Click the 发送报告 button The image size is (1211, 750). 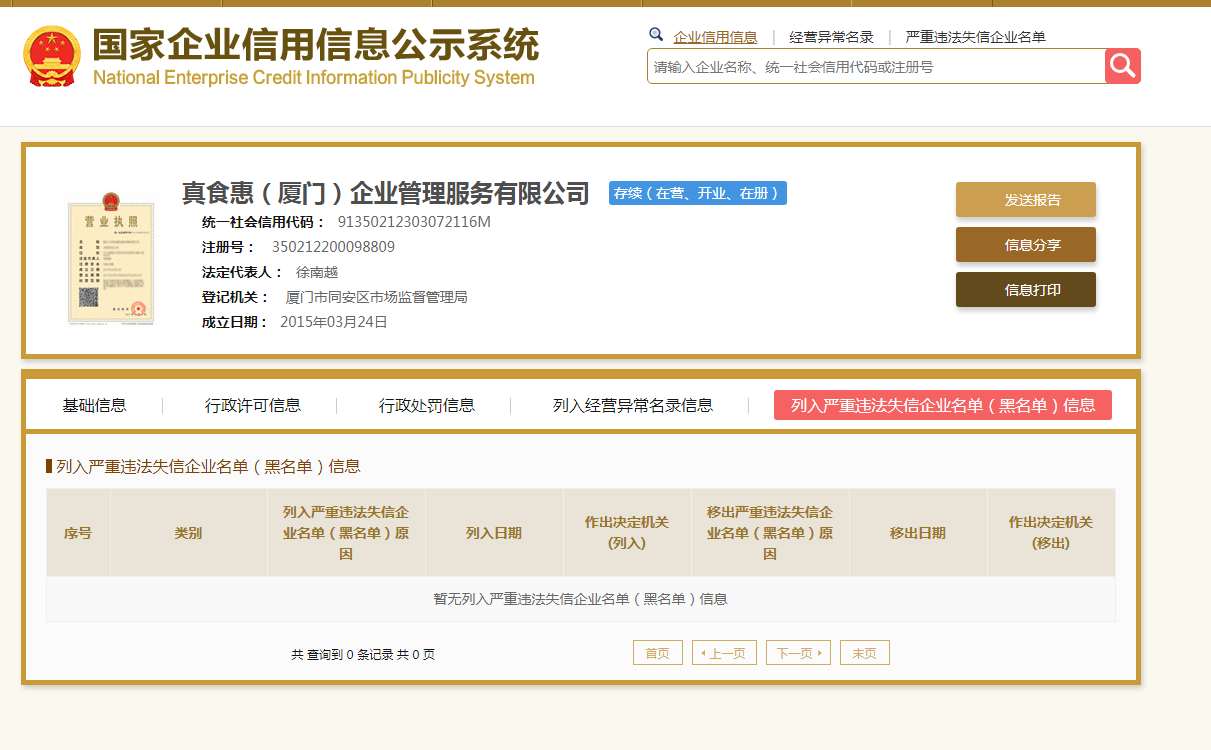[1026, 199]
